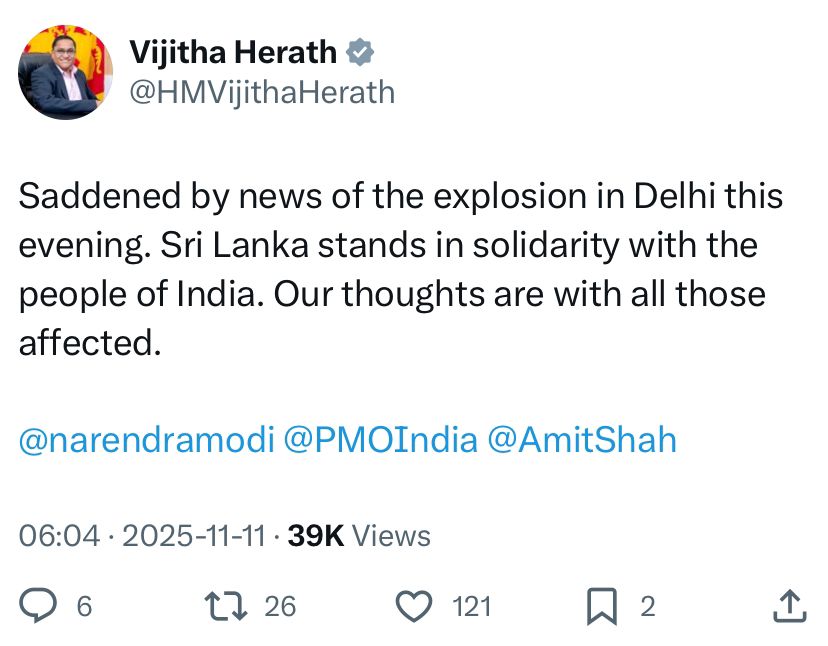Click the tweet text about the Delhi explosion

coord(400,270)
